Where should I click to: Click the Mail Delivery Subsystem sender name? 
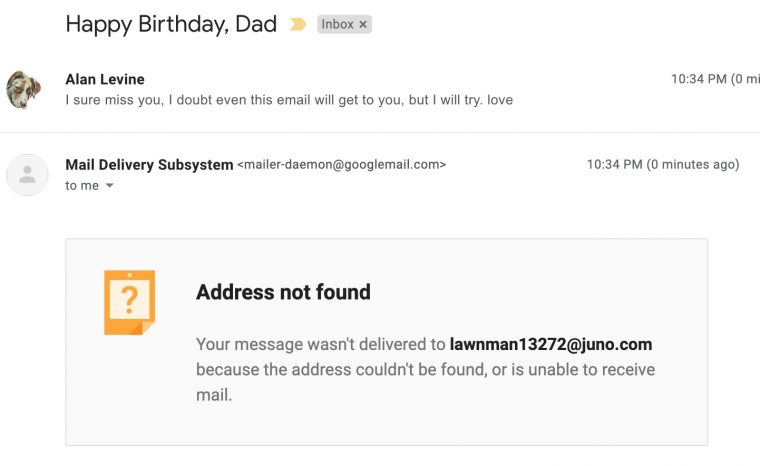(149, 164)
